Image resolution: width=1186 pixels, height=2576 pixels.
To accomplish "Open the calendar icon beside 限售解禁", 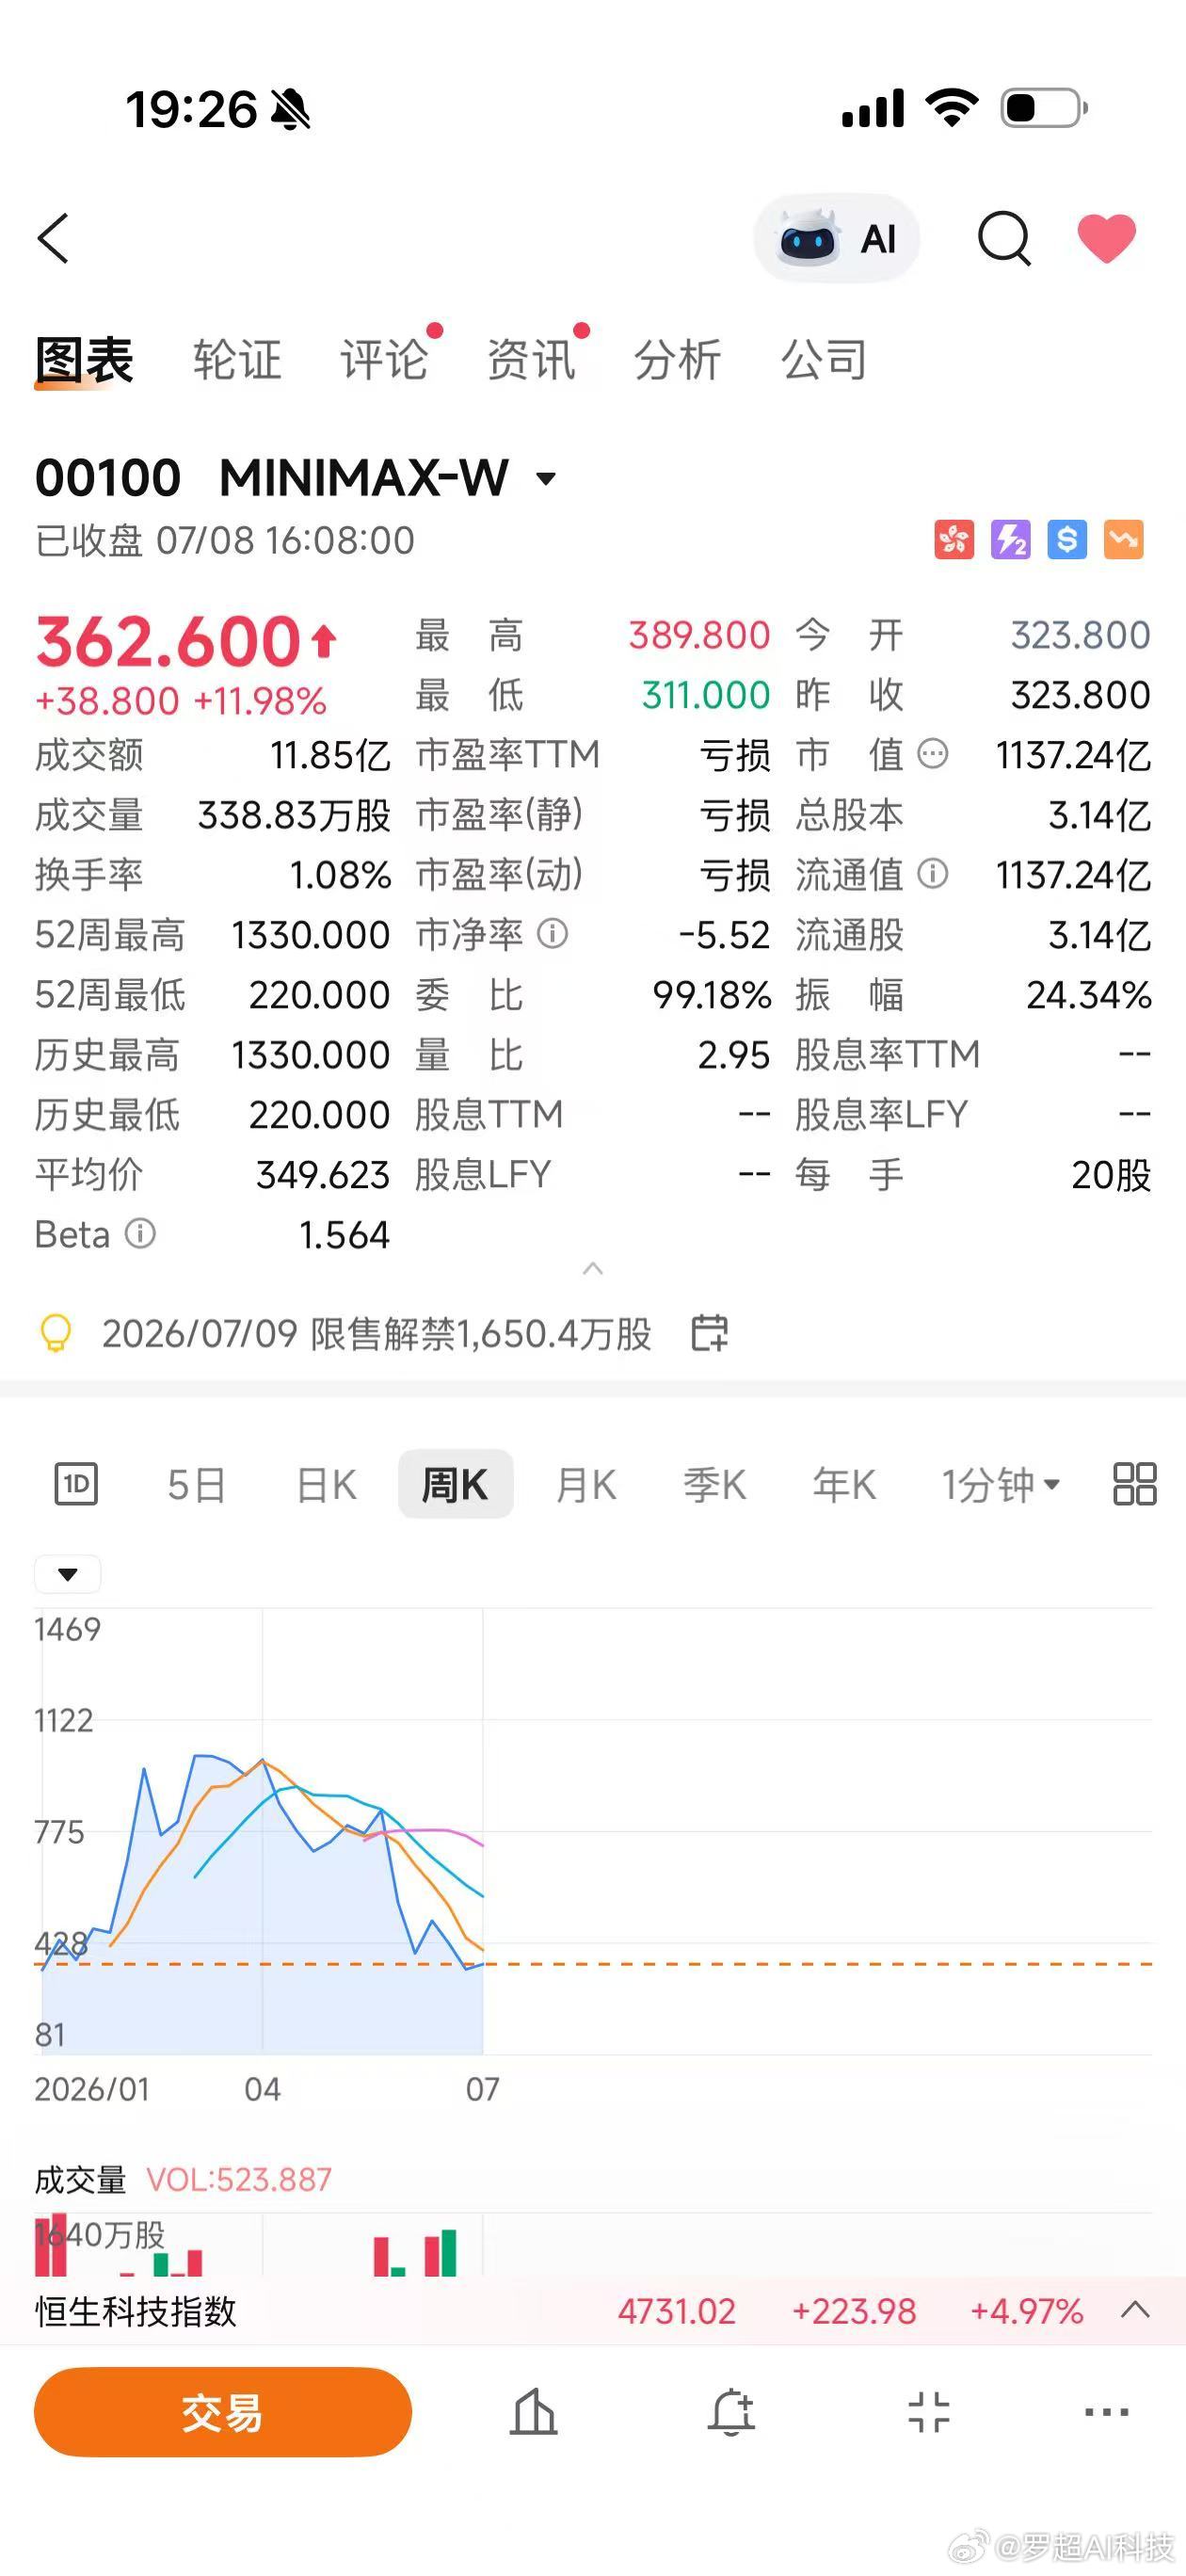I will tap(710, 1333).
